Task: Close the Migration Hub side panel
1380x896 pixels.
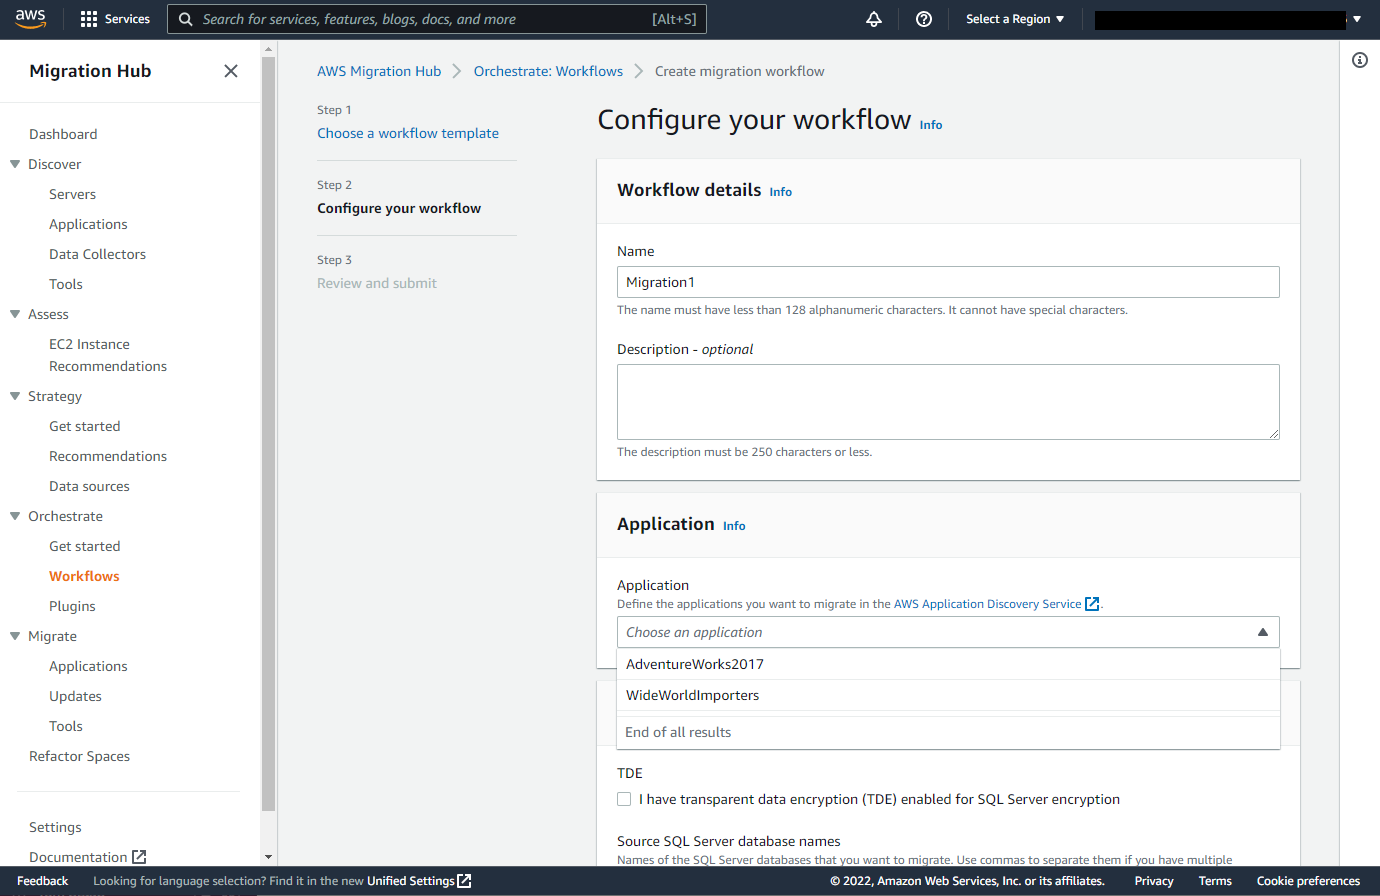Action: (231, 71)
